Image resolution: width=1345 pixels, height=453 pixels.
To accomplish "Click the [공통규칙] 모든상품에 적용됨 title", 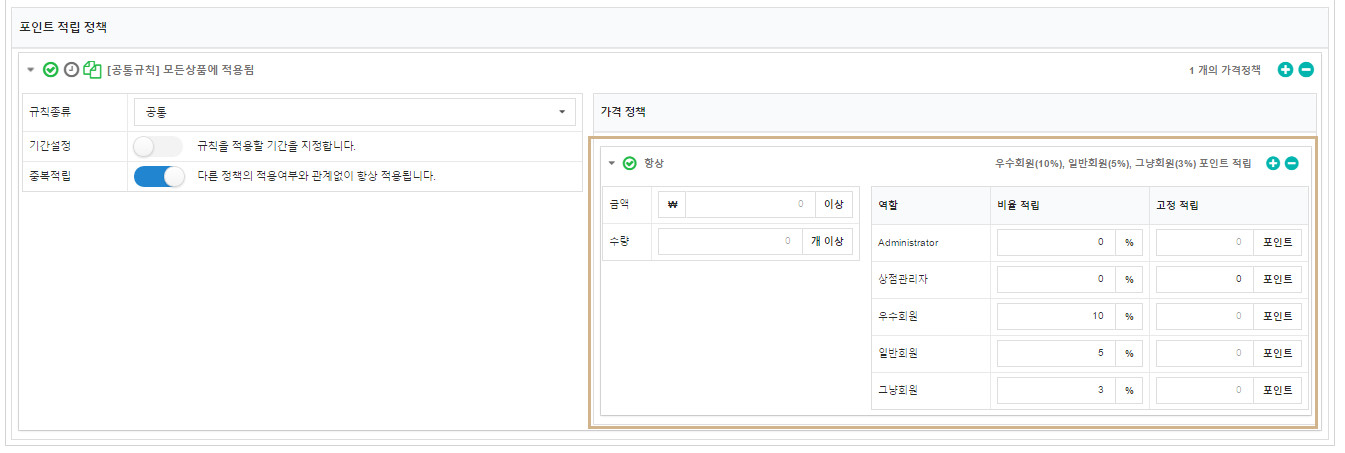I will 180,70.
